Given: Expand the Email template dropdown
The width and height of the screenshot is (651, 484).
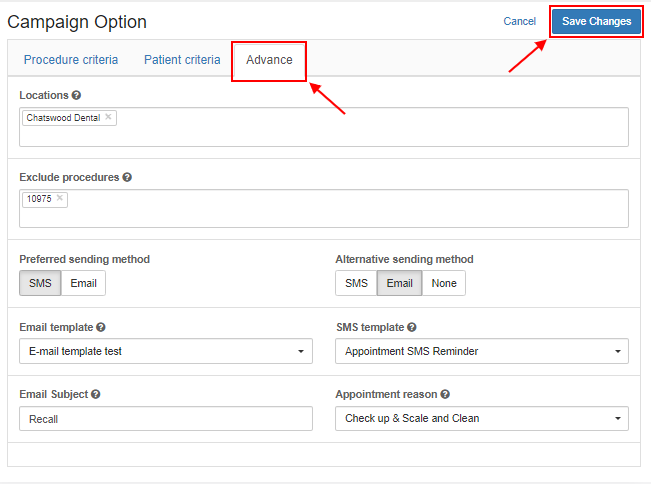Looking at the screenshot, I should pyautogui.click(x=166, y=351).
